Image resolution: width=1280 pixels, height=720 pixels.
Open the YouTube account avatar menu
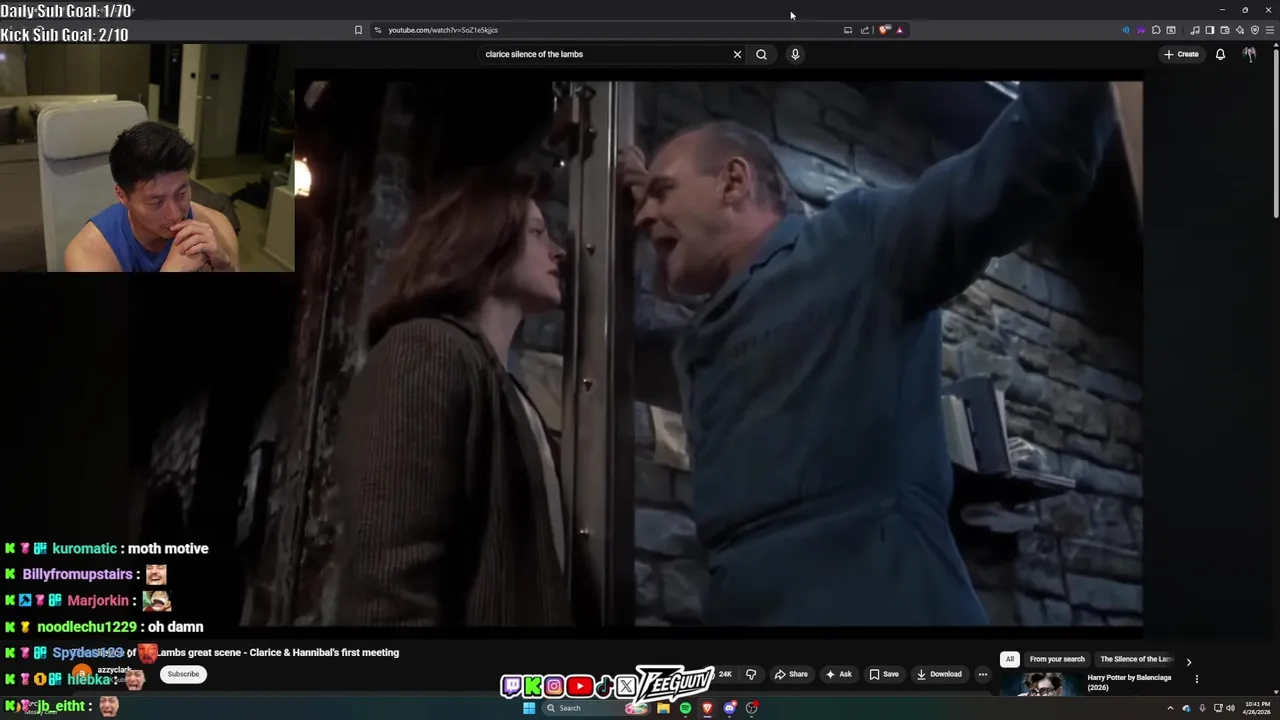pos(1249,54)
